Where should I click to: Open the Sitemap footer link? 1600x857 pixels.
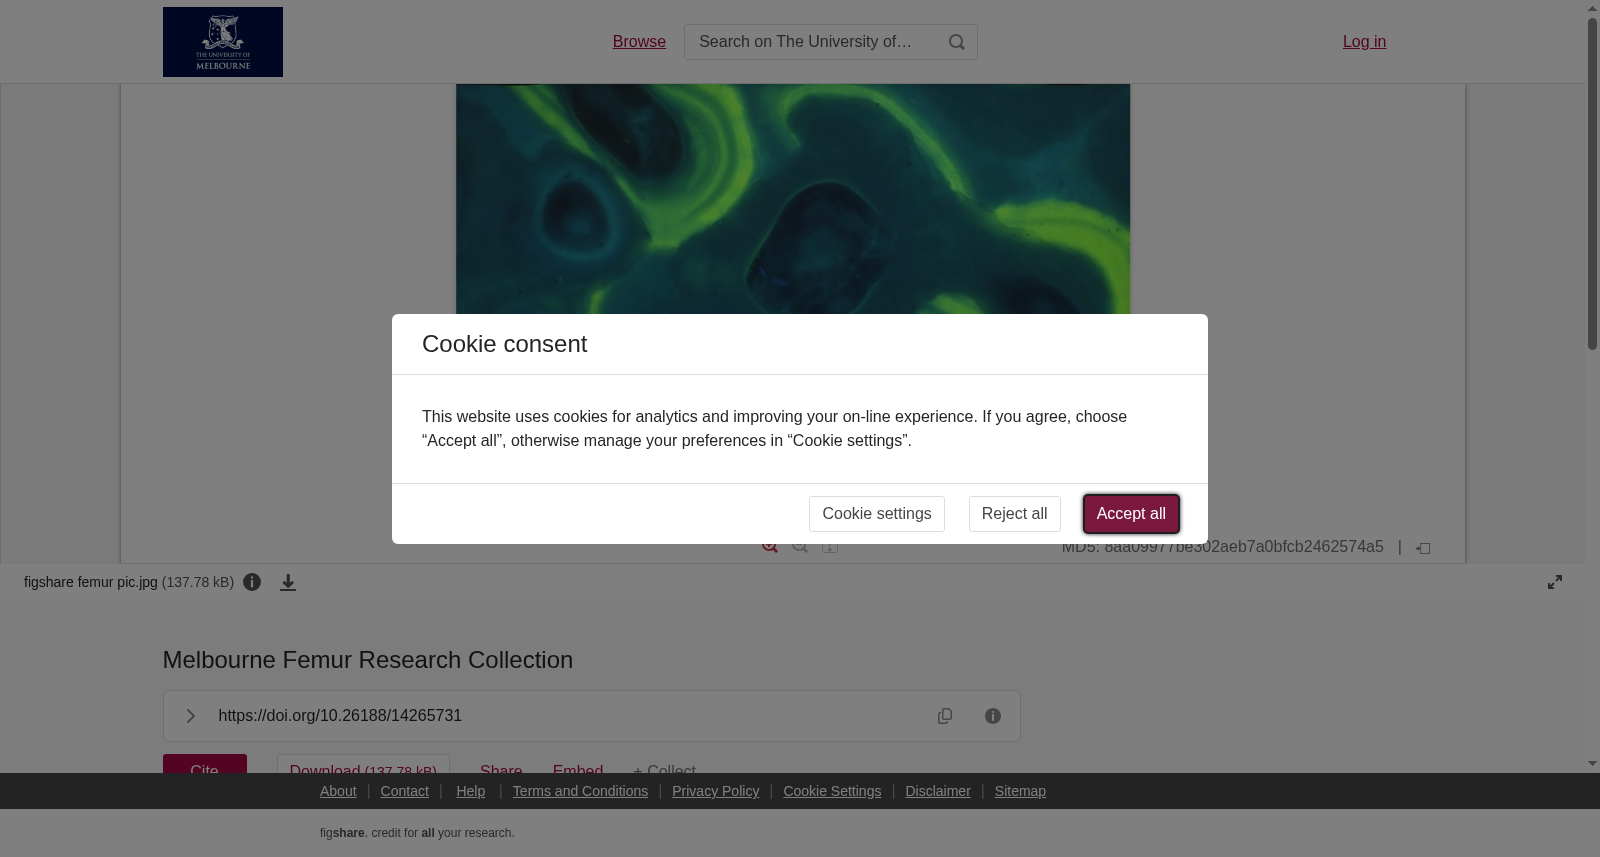pos(1020,791)
